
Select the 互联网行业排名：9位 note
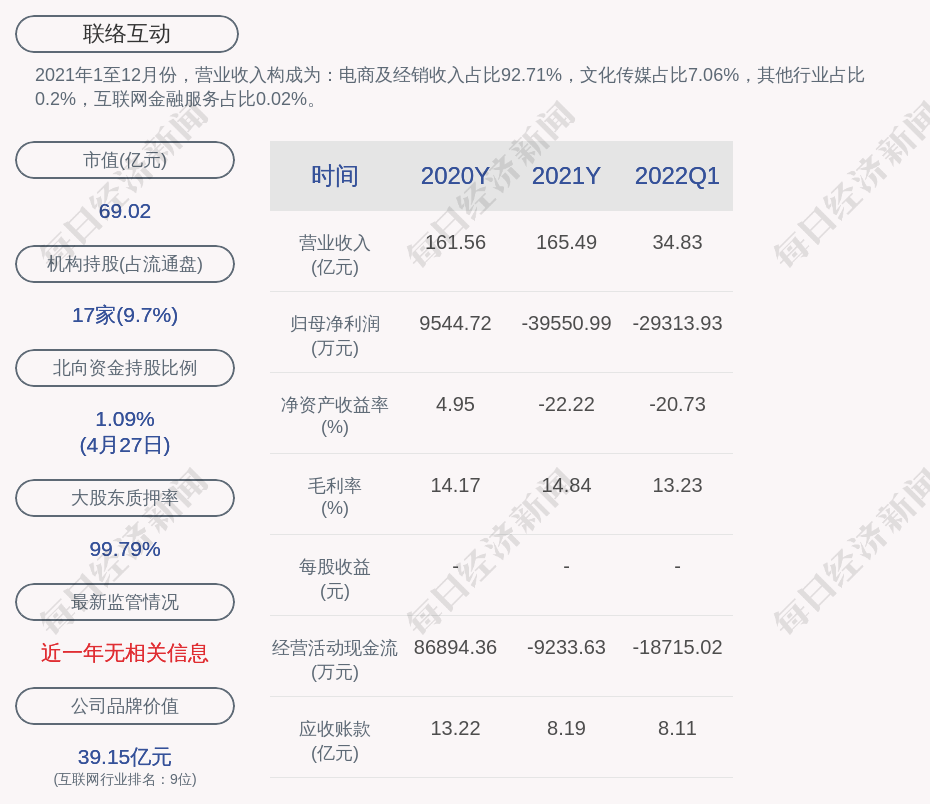[125, 779]
